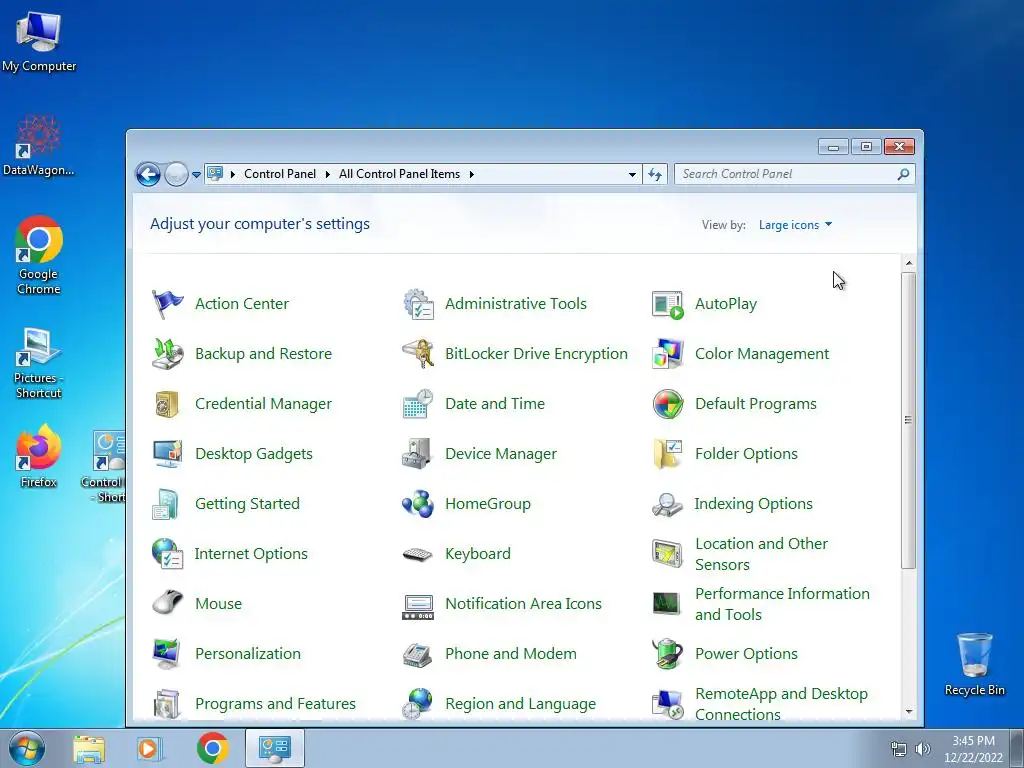Open BitLocker Drive Encryption key icon
The width and height of the screenshot is (1024, 768).
(418, 354)
